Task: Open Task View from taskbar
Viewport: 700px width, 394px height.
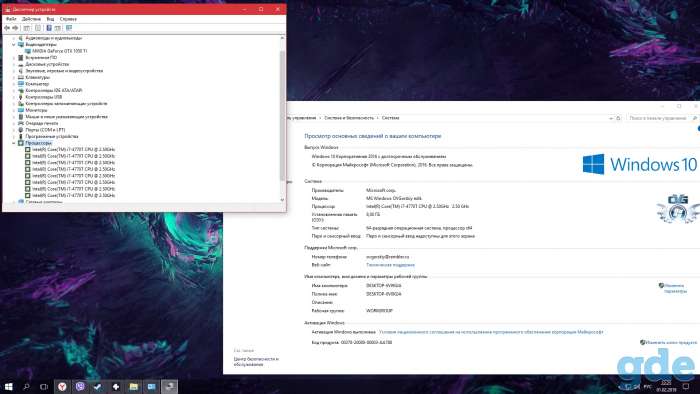Action: click(x=44, y=386)
